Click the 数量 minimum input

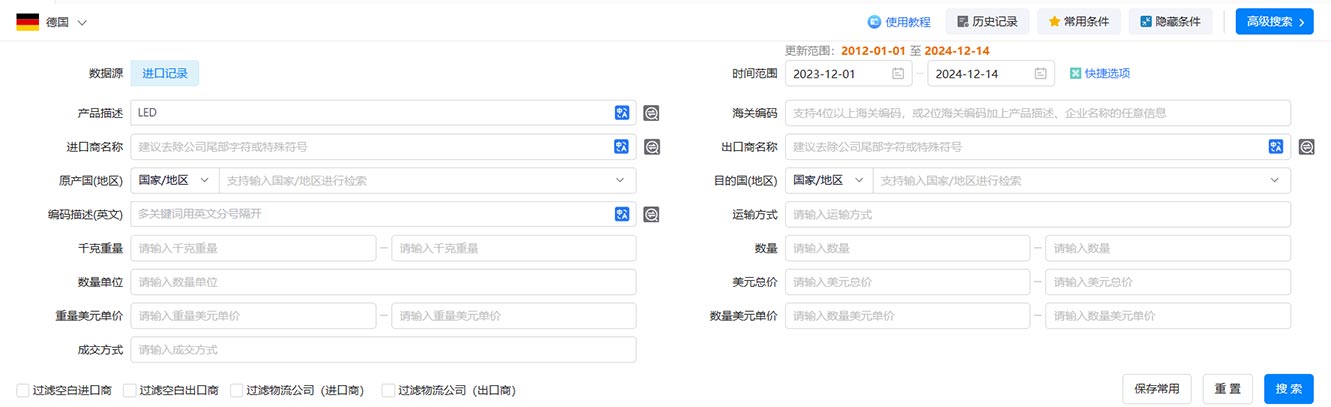click(x=907, y=248)
